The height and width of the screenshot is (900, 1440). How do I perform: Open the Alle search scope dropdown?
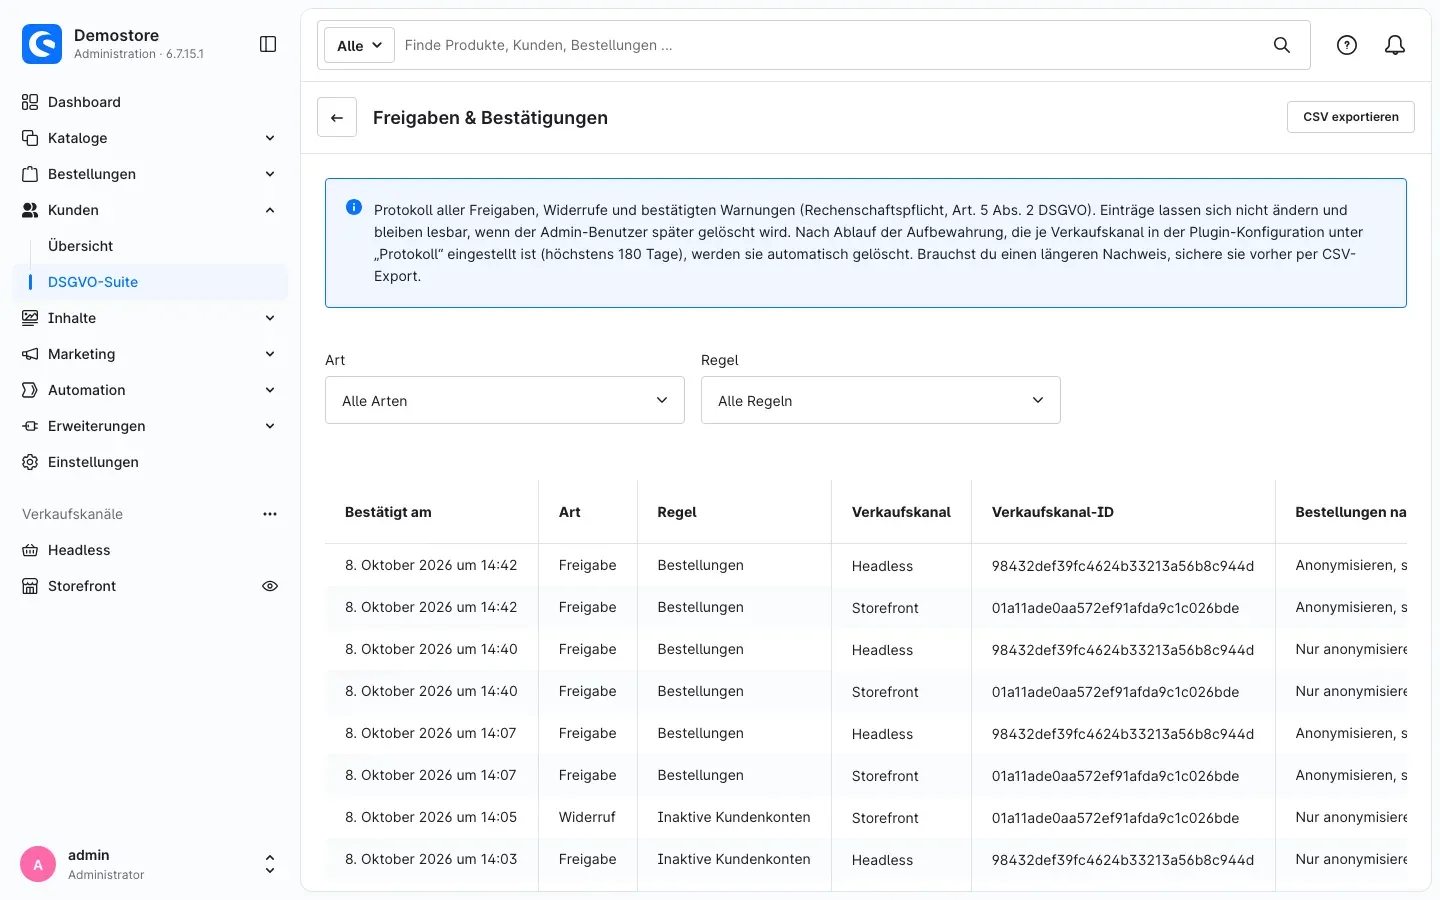coord(360,45)
